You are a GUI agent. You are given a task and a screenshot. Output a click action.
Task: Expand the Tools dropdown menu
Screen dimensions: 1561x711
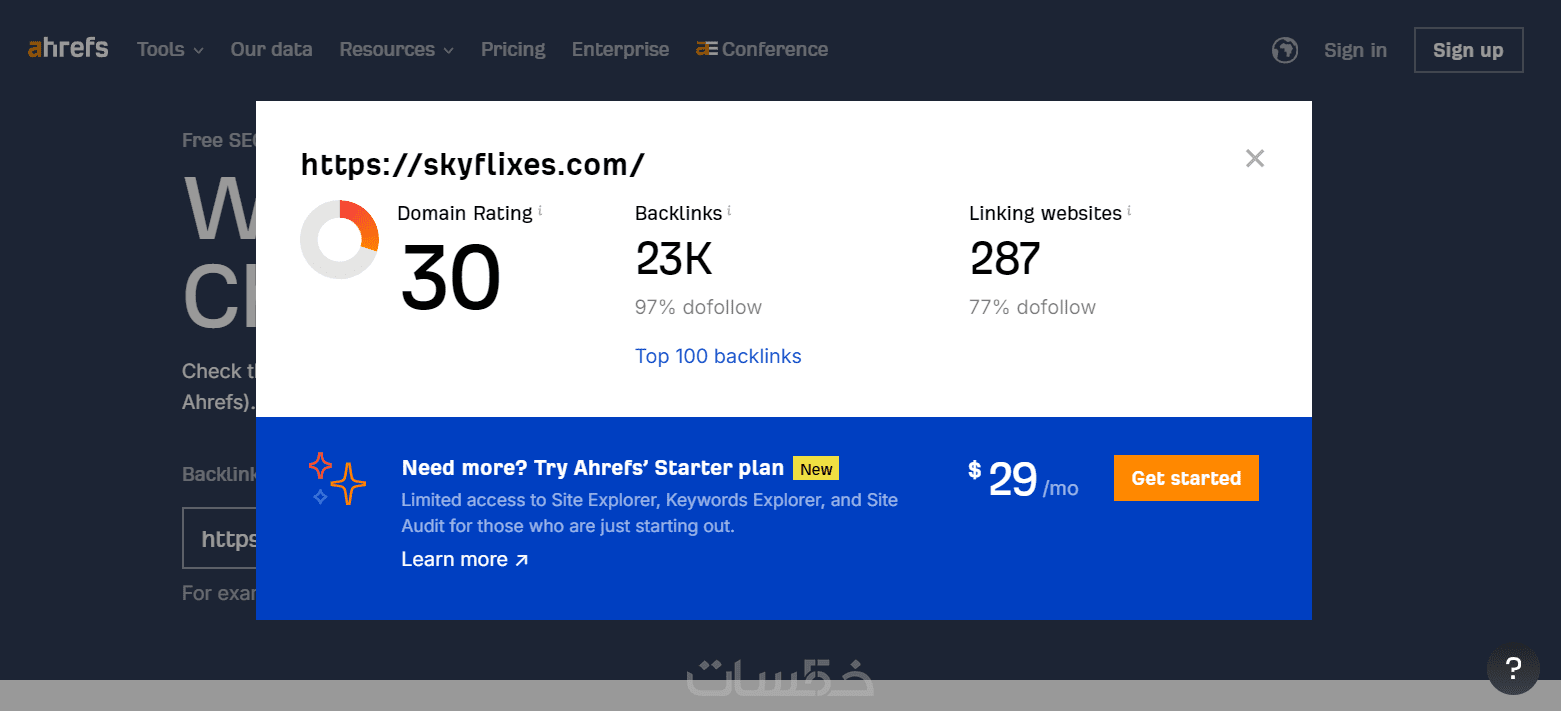coord(170,49)
